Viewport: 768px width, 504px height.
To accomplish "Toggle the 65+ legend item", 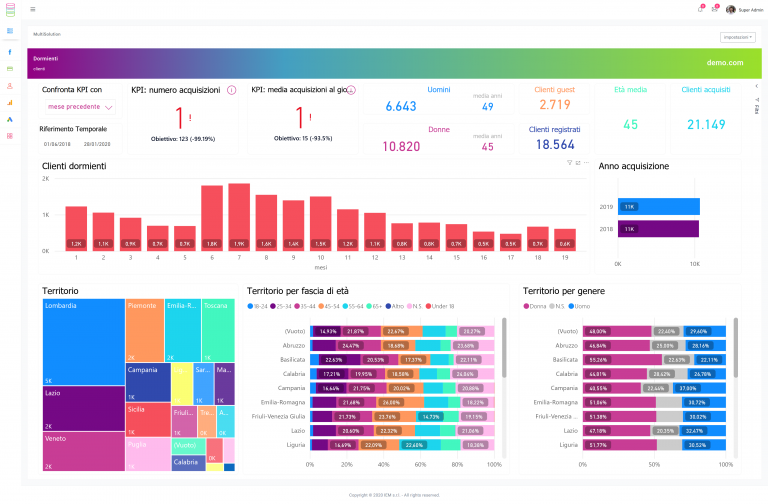I will (374, 307).
